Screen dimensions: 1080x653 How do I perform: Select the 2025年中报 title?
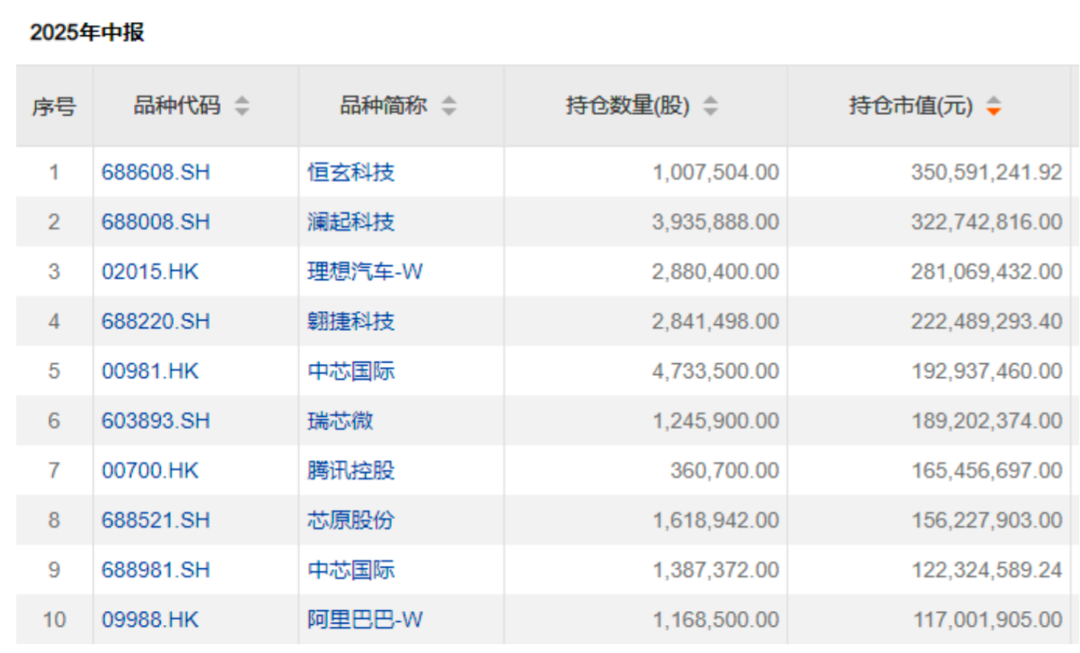tap(87, 32)
